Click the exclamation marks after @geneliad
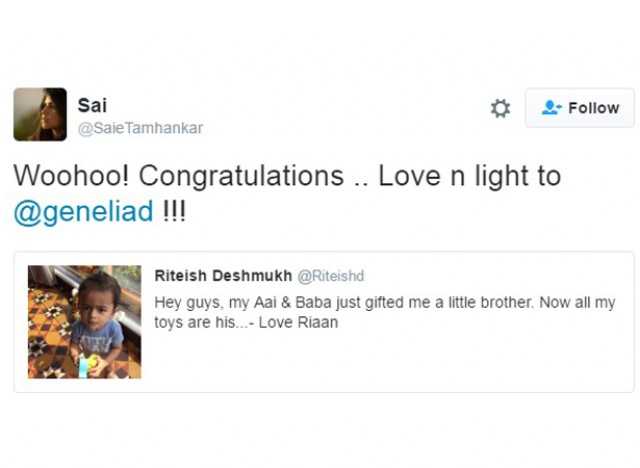The height and width of the screenshot is (468, 640). (x=174, y=211)
